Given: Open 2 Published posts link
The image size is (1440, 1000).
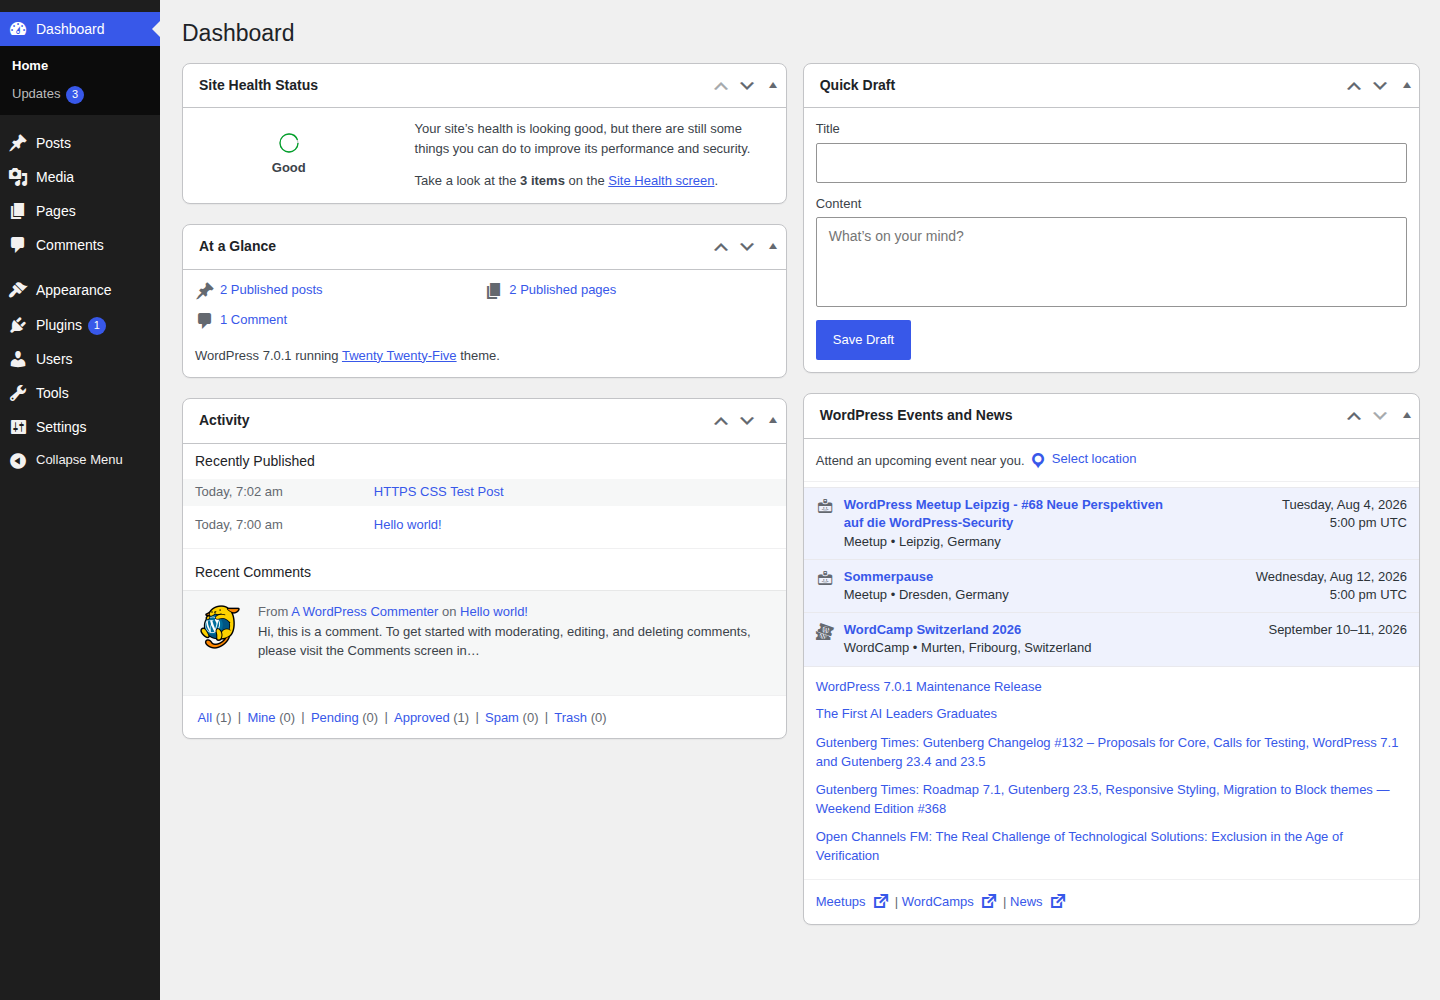Looking at the screenshot, I should [271, 290].
